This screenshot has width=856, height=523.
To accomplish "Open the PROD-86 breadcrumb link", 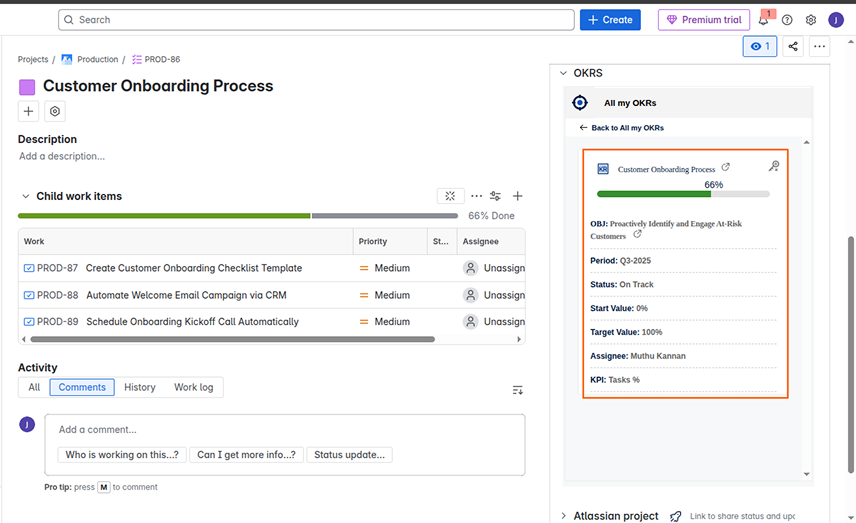I will click(x=156, y=60).
